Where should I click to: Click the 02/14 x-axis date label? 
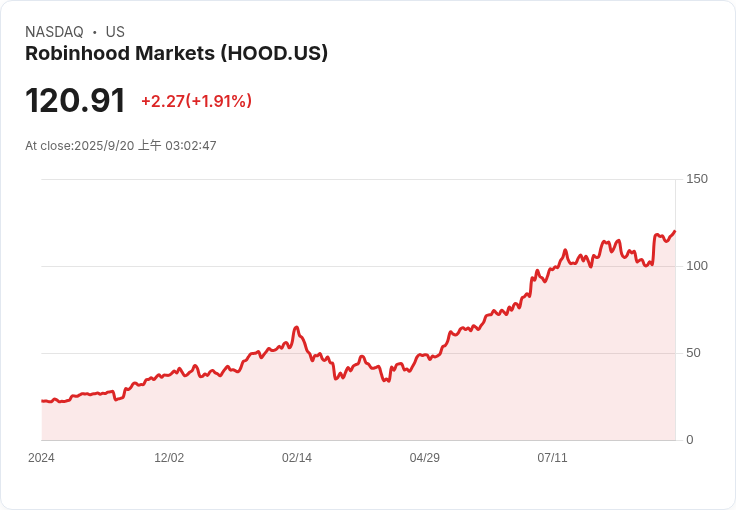click(x=297, y=457)
